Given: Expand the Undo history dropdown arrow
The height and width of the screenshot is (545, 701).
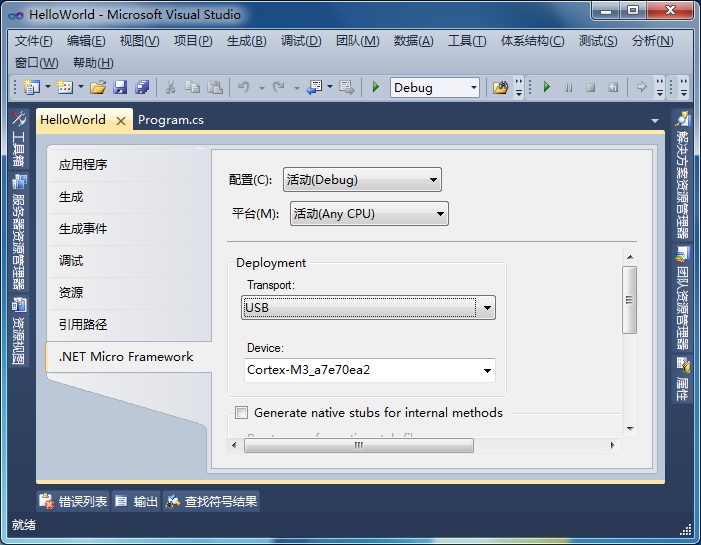Looking at the screenshot, I should (262, 88).
